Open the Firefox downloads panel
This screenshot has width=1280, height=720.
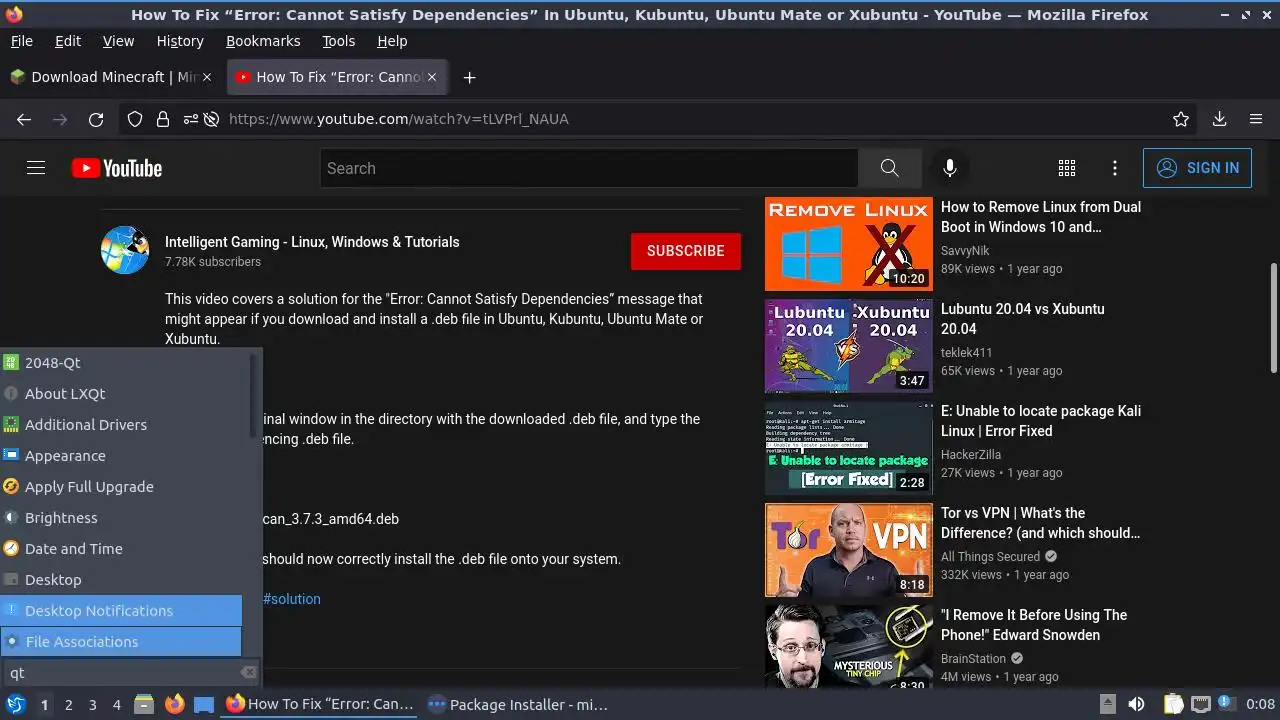tap(1219, 119)
